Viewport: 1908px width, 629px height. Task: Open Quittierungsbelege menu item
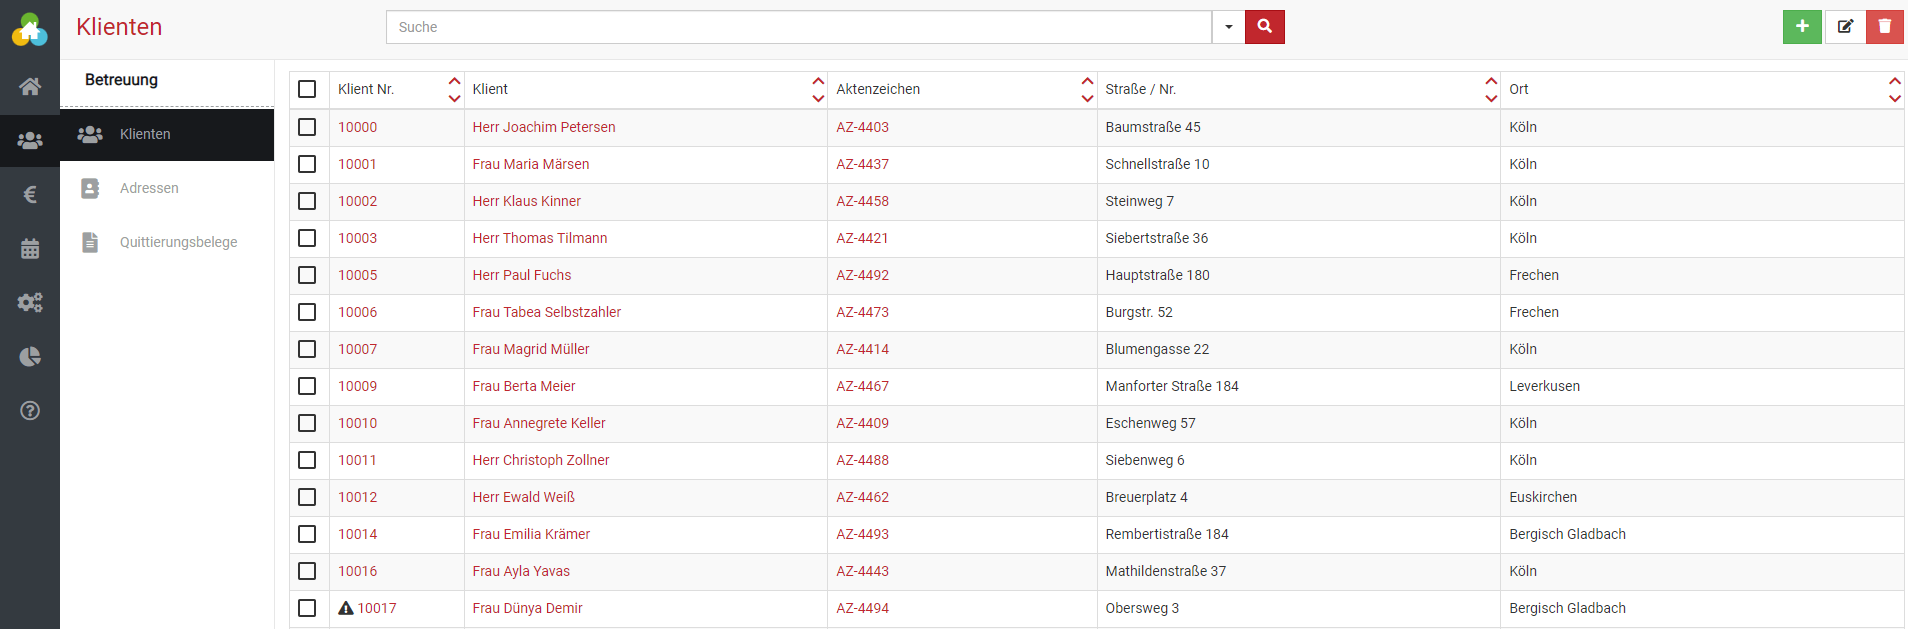178,242
